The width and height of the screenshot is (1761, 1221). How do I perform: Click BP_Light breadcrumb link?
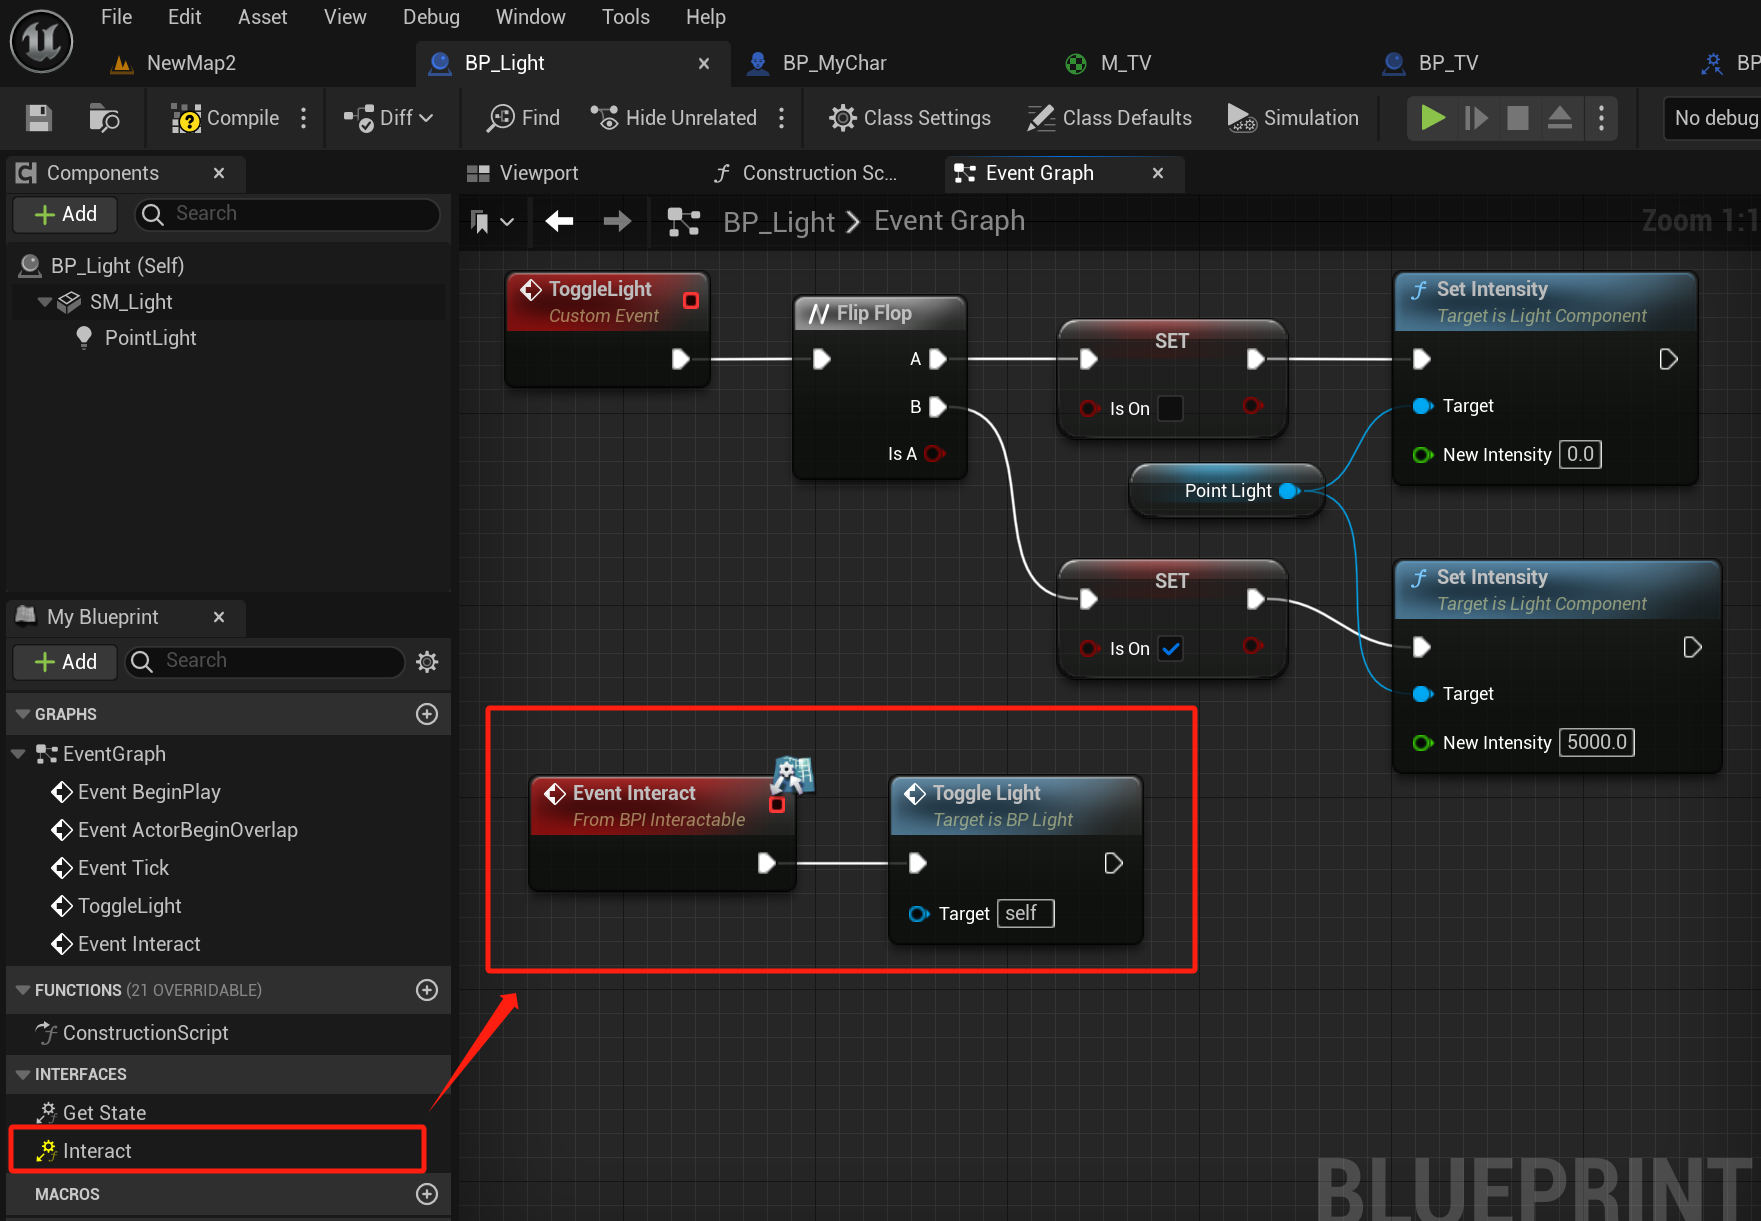(x=778, y=221)
